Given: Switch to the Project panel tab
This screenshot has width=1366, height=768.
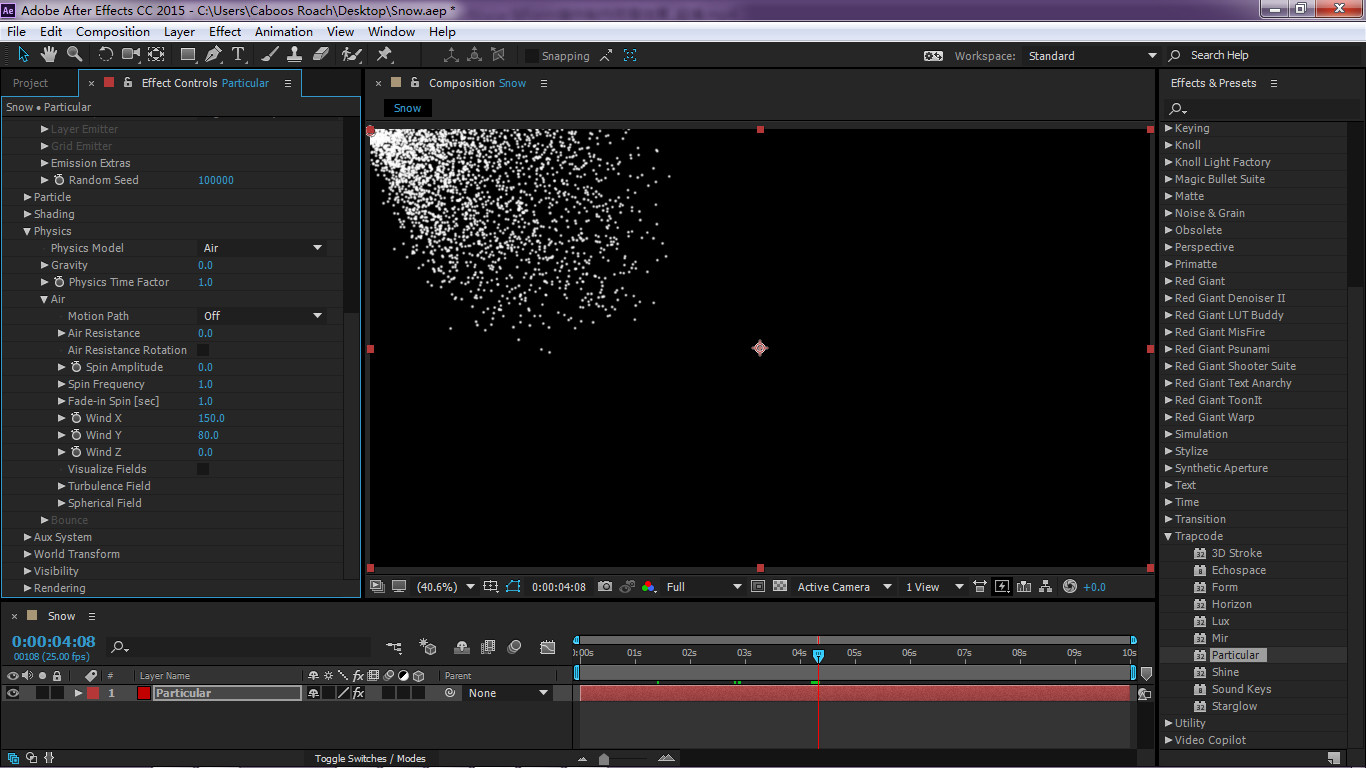Looking at the screenshot, I should [31, 83].
